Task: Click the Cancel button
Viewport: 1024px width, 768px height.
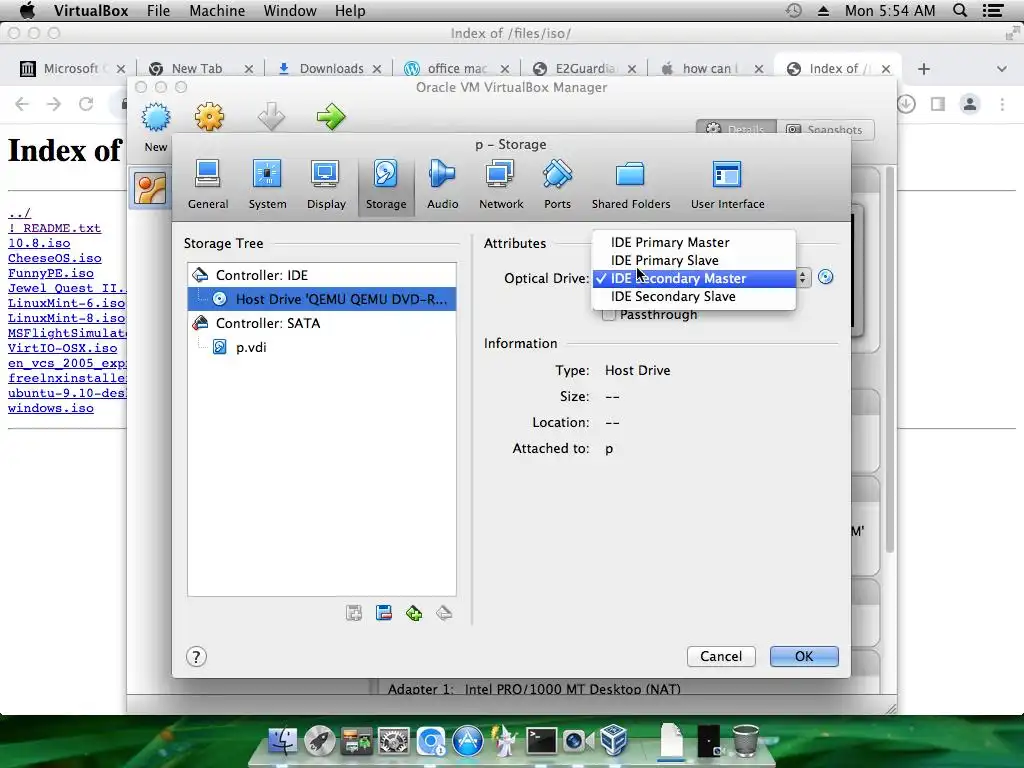Action: coord(721,656)
